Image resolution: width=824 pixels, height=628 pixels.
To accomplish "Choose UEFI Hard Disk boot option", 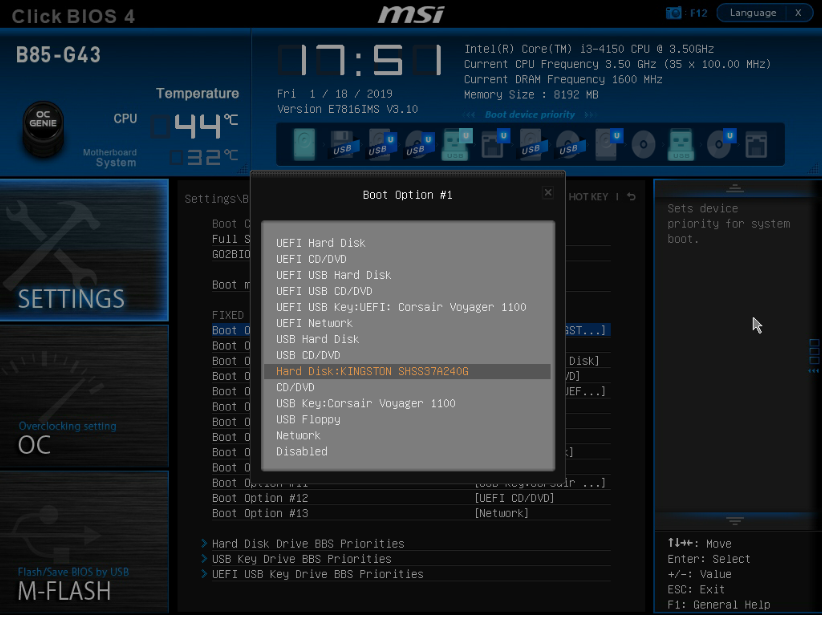I will 321,243.
